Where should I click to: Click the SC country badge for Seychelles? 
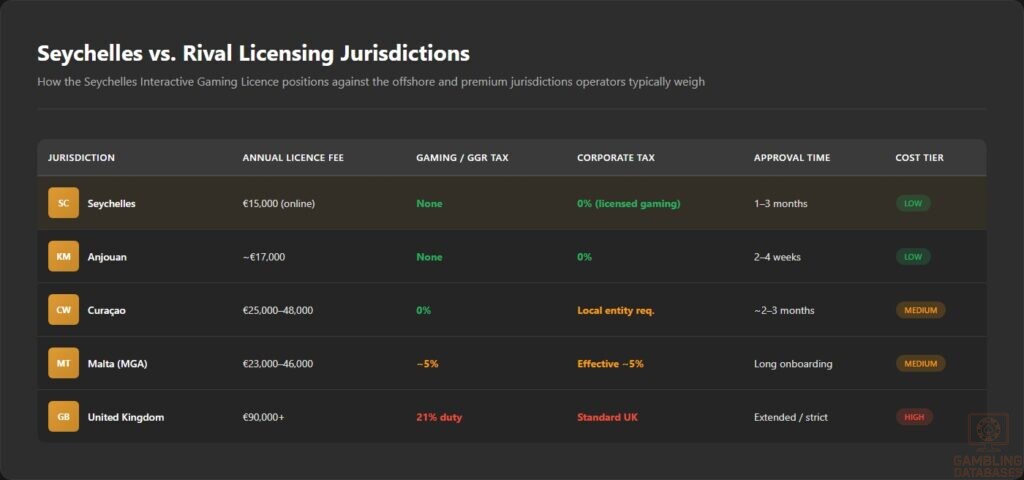pos(63,203)
